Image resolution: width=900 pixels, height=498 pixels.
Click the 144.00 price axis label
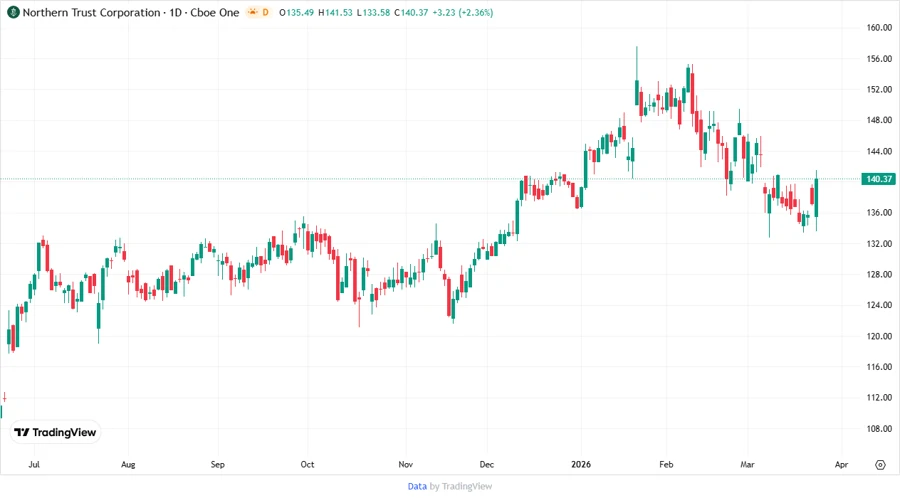879,151
